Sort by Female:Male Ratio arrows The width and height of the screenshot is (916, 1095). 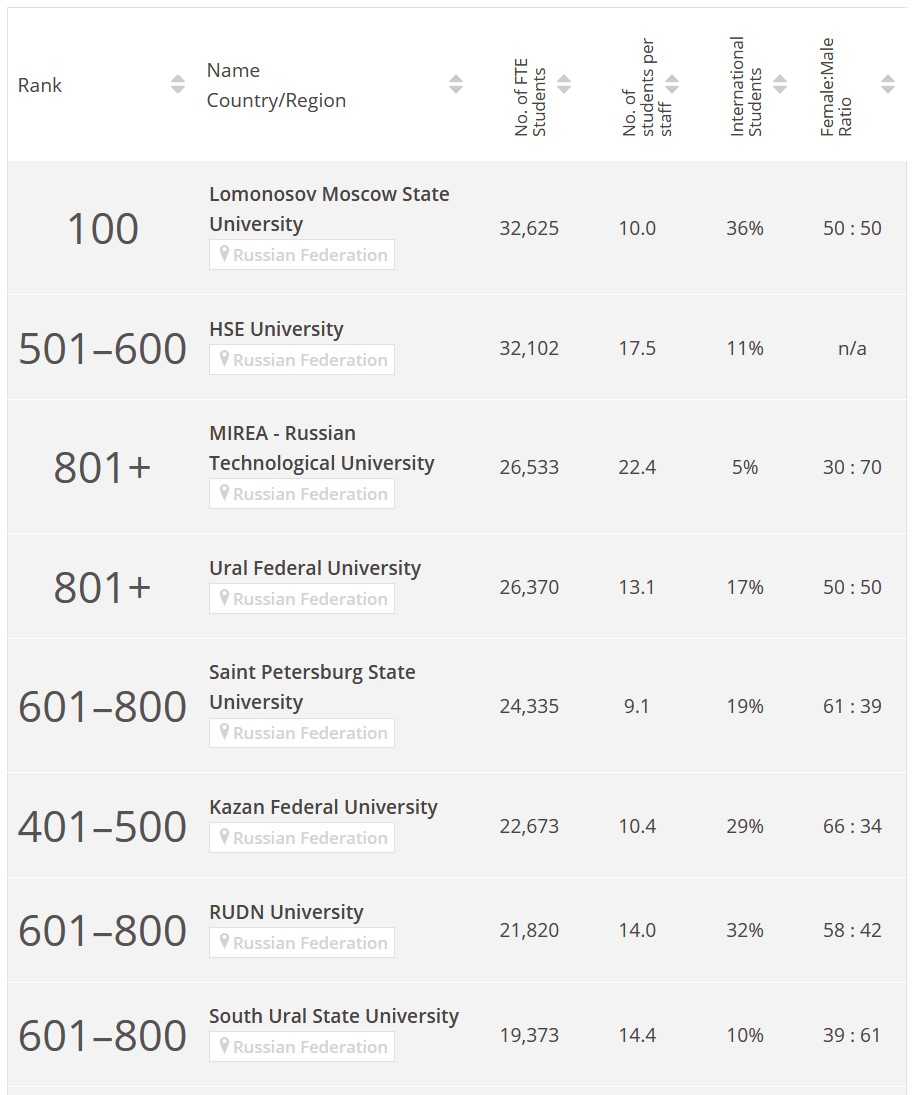click(888, 85)
